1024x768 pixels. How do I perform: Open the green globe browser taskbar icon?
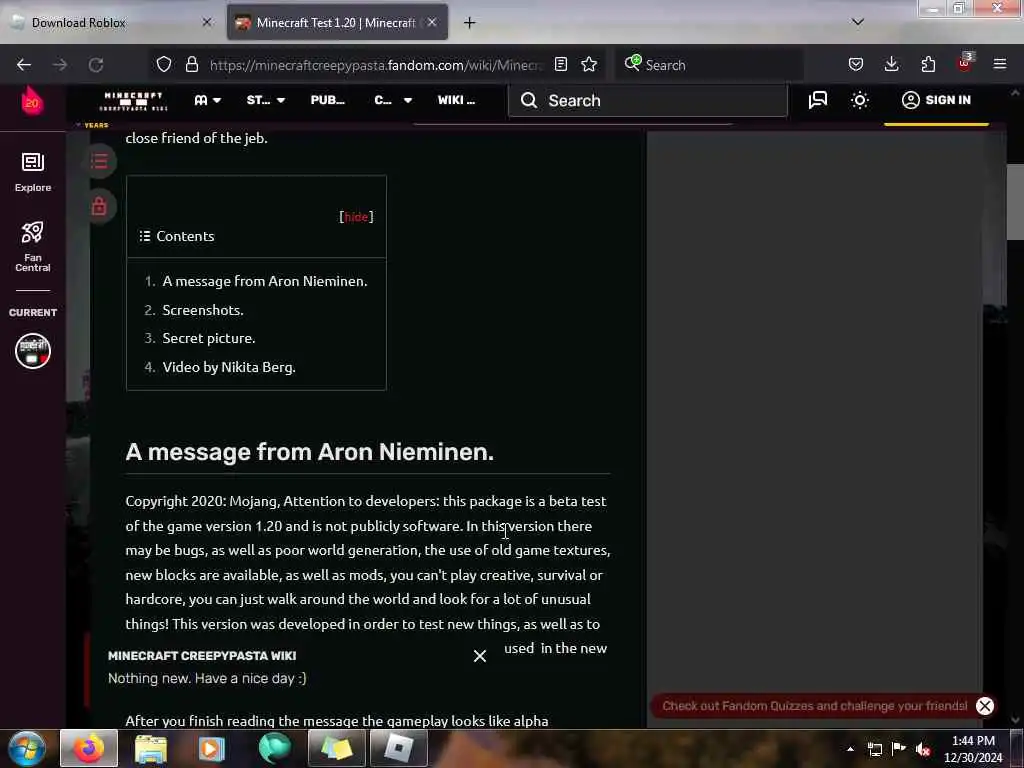274,748
